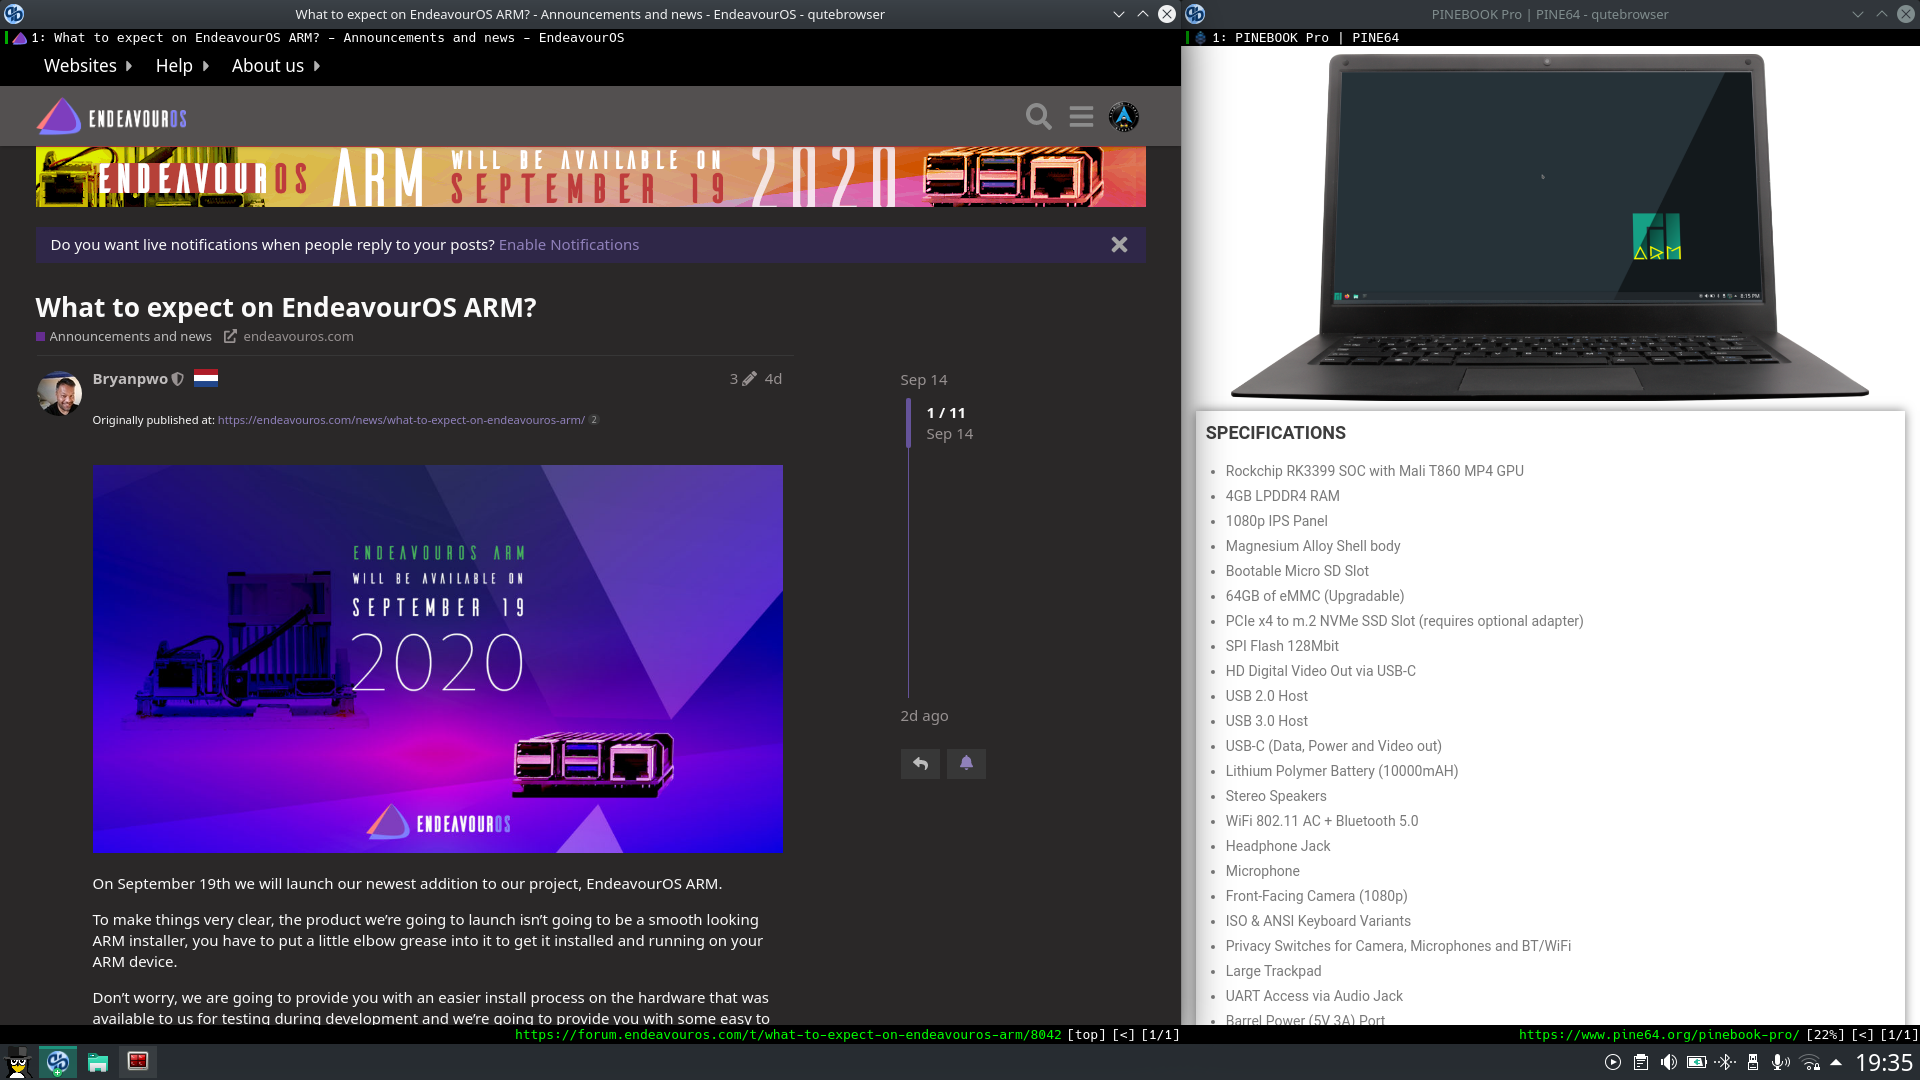This screenshot has height=1080, width=1920.
Task: Toggle the microphone in the system tray
Action: click(x=1779, y=1062)
